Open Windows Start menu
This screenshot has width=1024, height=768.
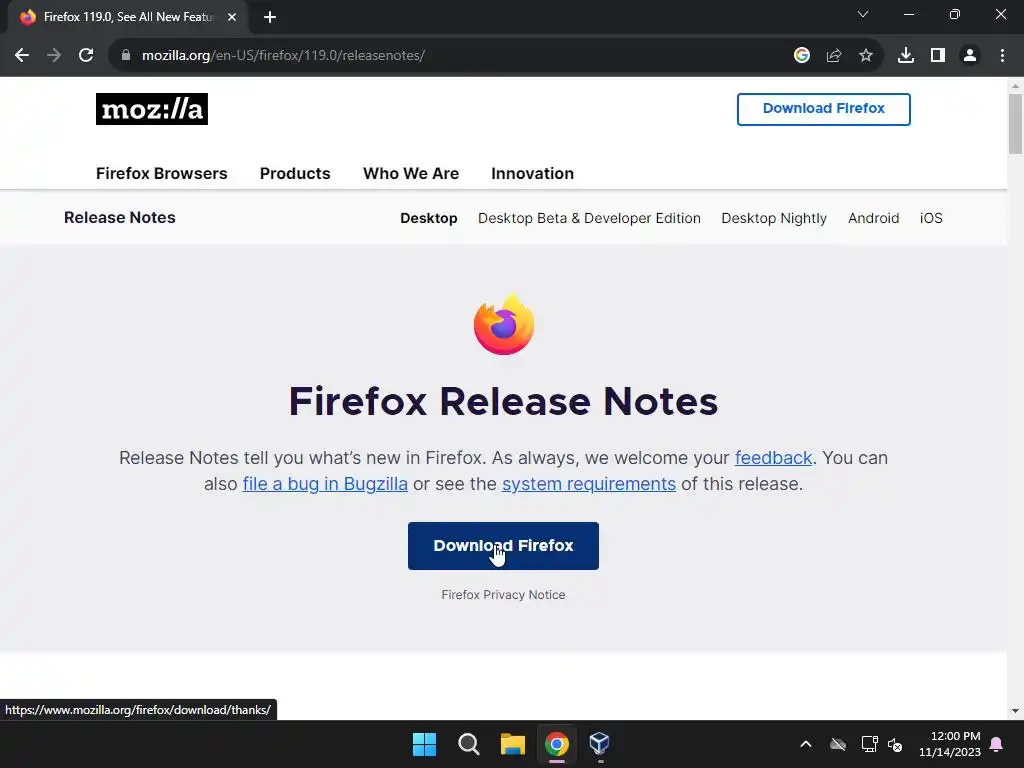click(x=424, y=744)
